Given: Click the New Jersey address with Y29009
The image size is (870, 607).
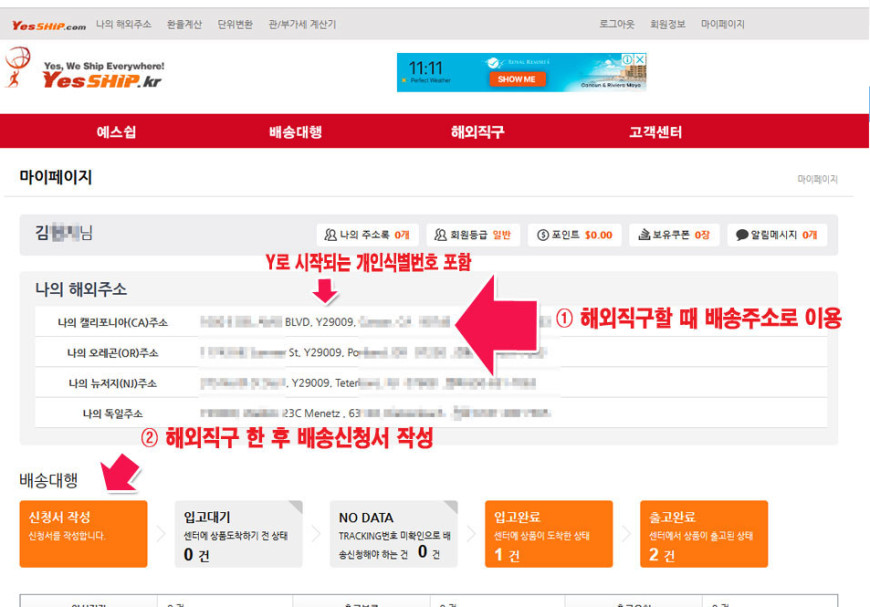Looking at the screenshot, I should click(x=367, y=383).
